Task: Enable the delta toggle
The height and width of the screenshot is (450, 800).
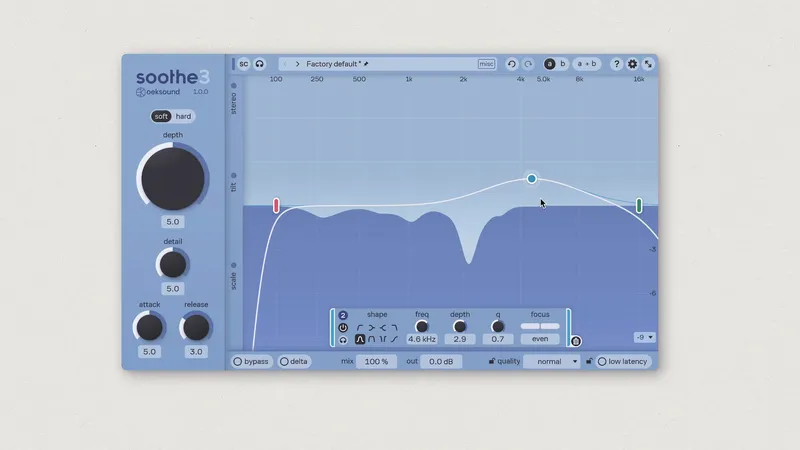Action: point(294,361)
